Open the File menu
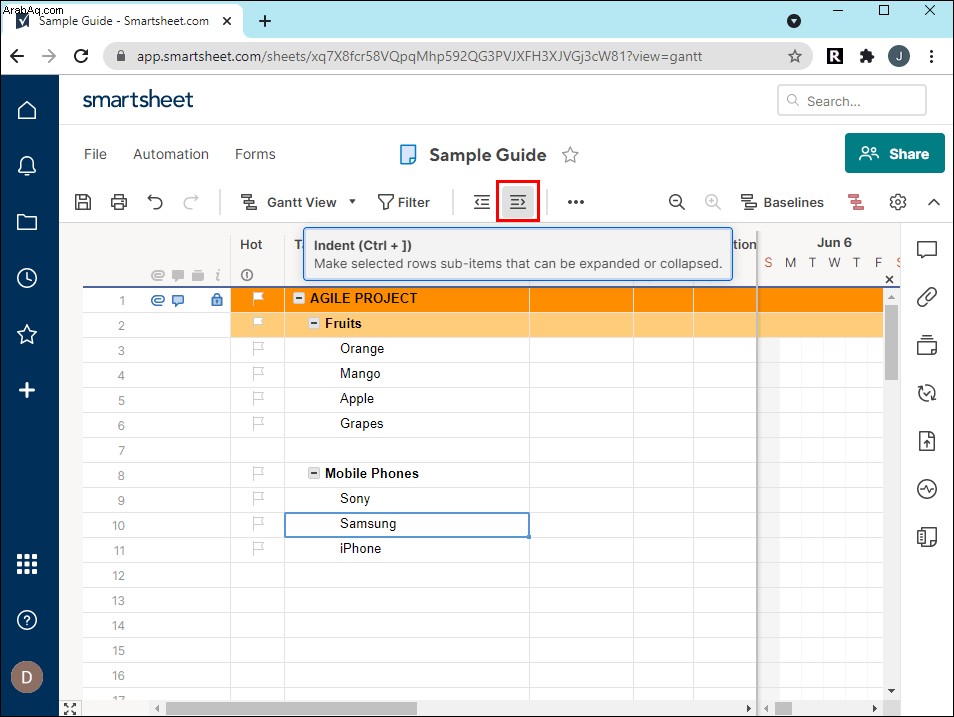The width and height of the screenshot is (954, 717). coord(96,154)
